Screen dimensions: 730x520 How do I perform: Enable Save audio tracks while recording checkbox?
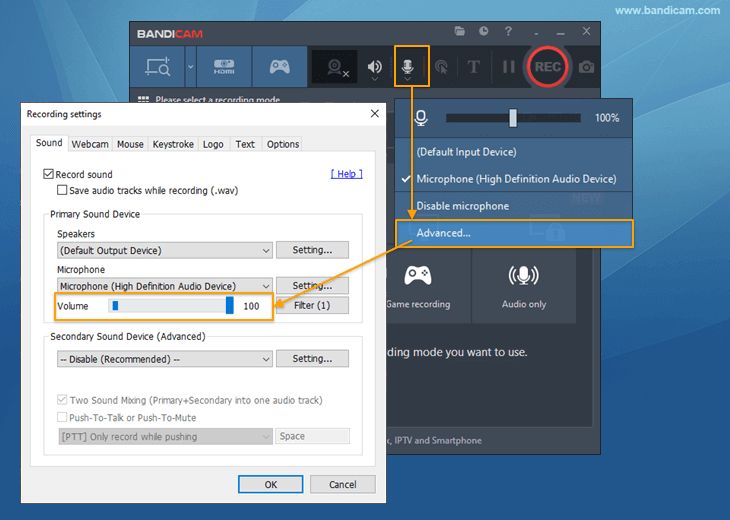(x=62, y=190)
